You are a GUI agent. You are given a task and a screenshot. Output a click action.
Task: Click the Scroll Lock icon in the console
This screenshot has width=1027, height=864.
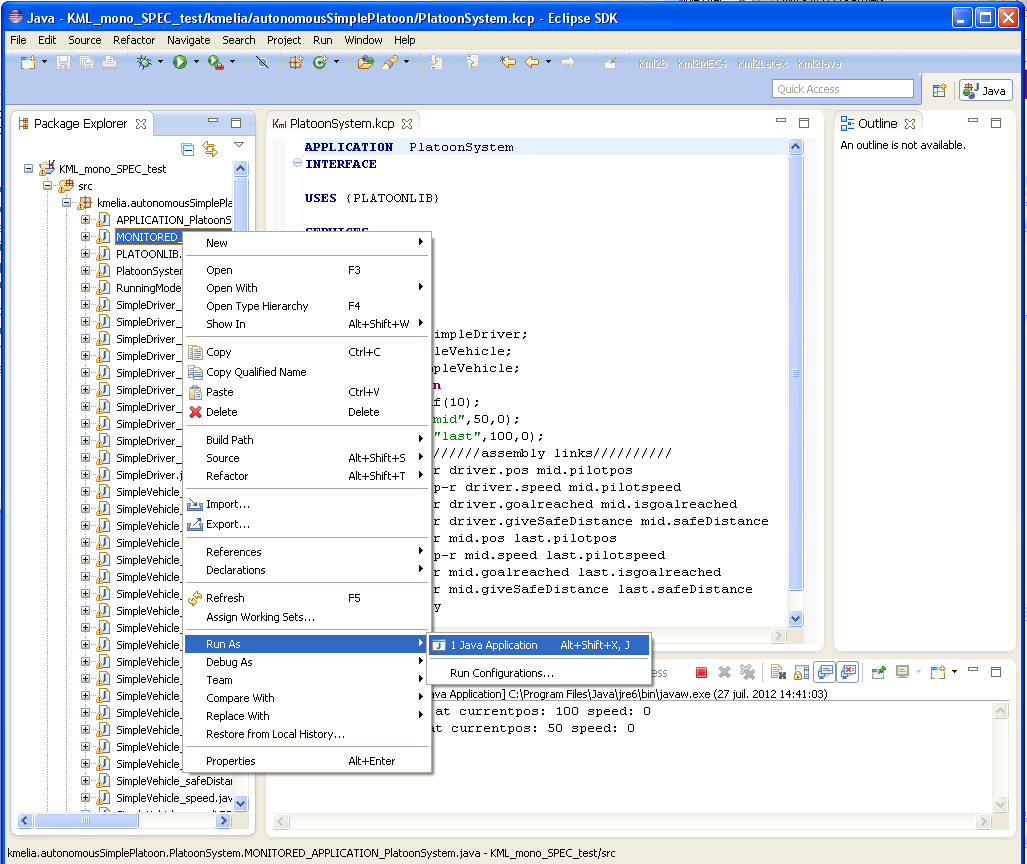[801, 673]
